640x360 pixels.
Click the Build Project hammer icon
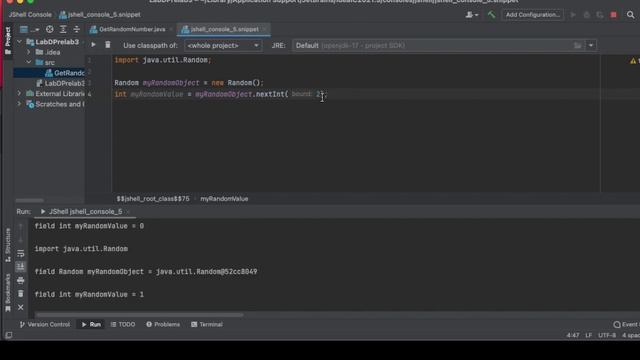point(491,15)
